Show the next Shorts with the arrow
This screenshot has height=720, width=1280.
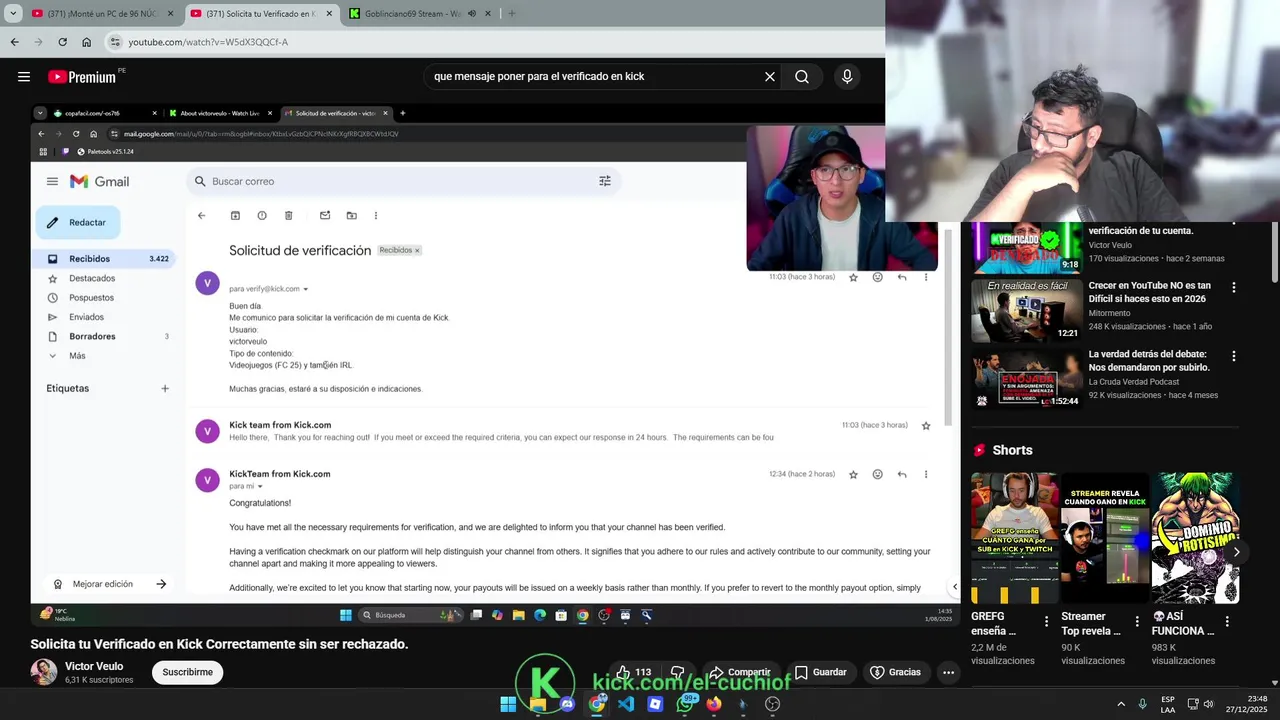[1236, 552]
